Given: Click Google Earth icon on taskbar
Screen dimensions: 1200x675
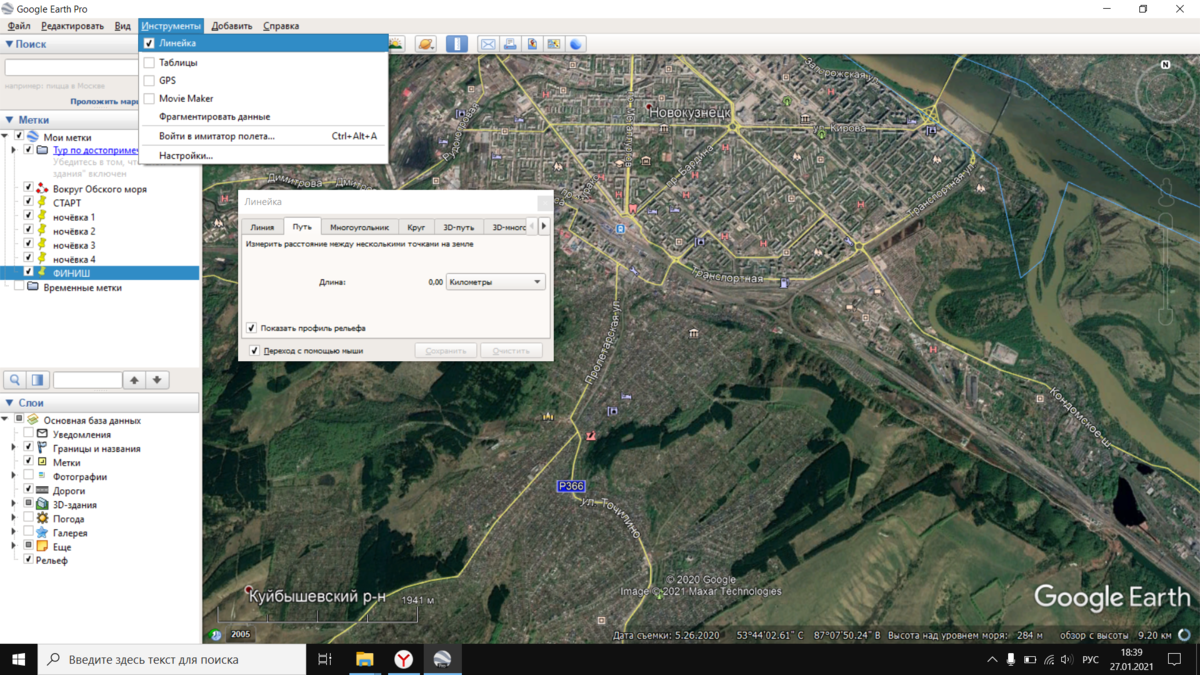Looking at the screenshot, I should (442, 659).
